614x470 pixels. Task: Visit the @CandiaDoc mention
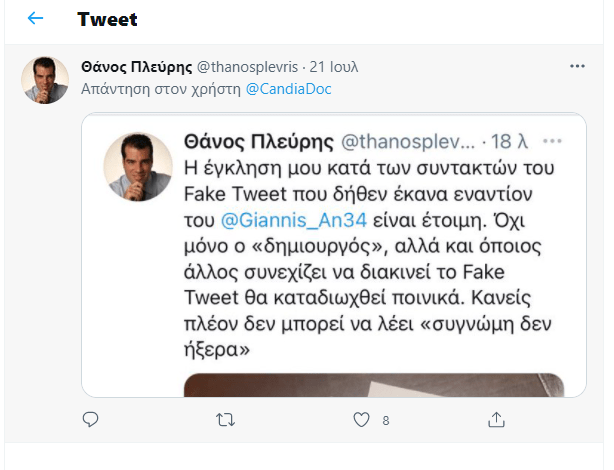(289, 88)
